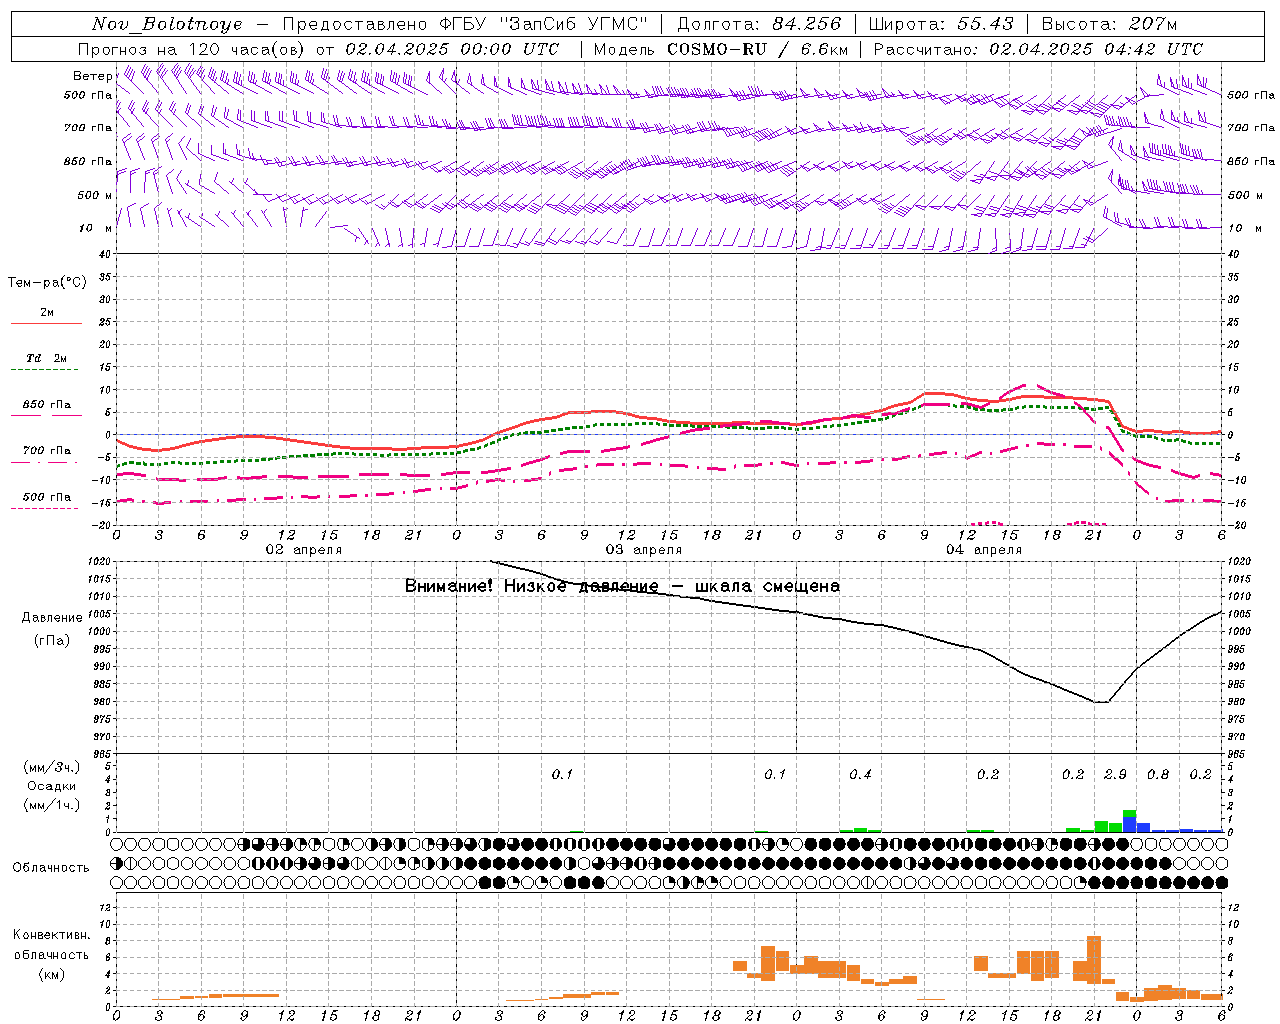1280x1024 pixels.
Task: Click the "Давление" pressure panel label
Action: tap(51, 618)
